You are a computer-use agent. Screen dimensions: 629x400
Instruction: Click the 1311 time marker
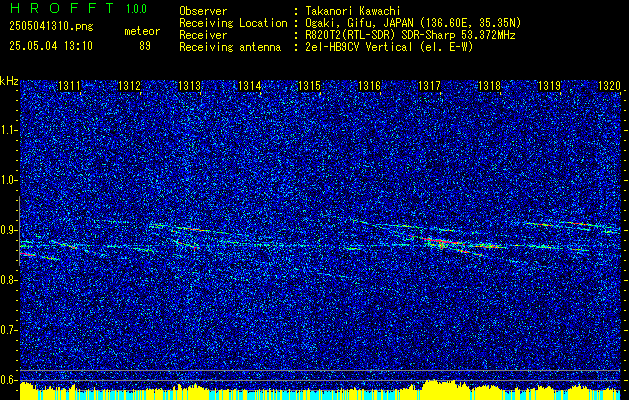point(69,85)
